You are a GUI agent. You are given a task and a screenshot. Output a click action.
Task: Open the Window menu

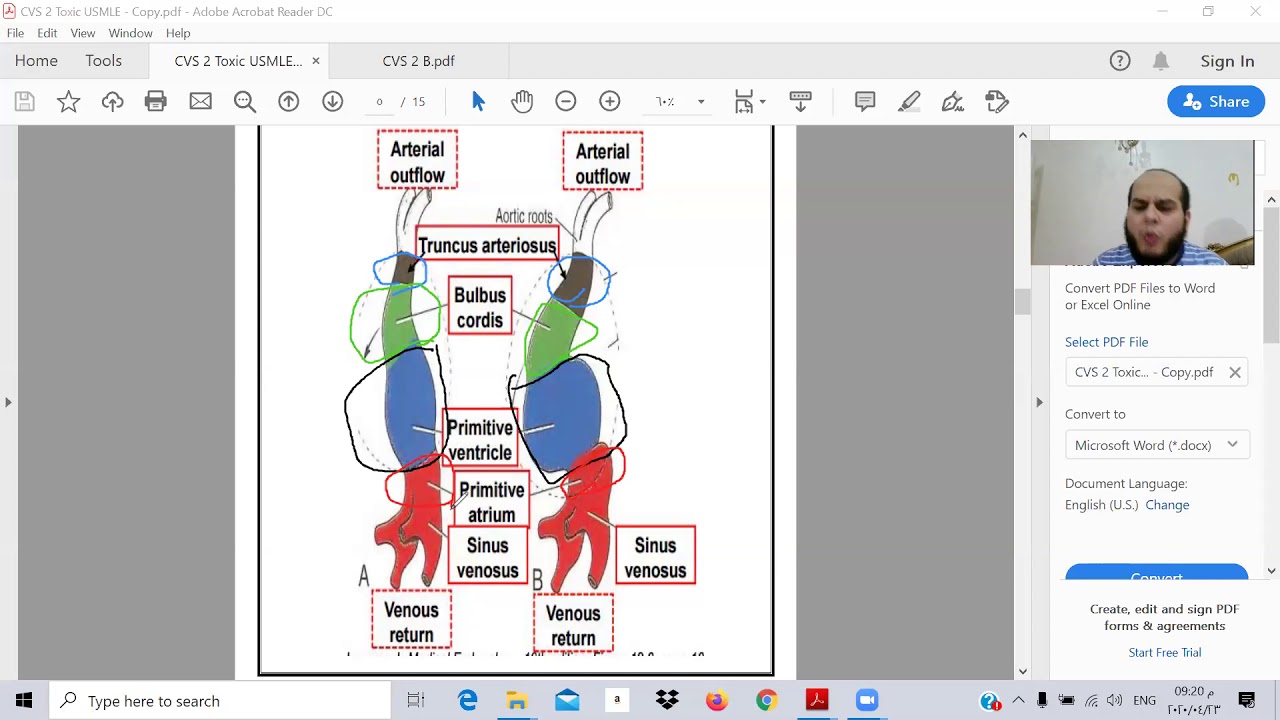click(x=130, y=33)
